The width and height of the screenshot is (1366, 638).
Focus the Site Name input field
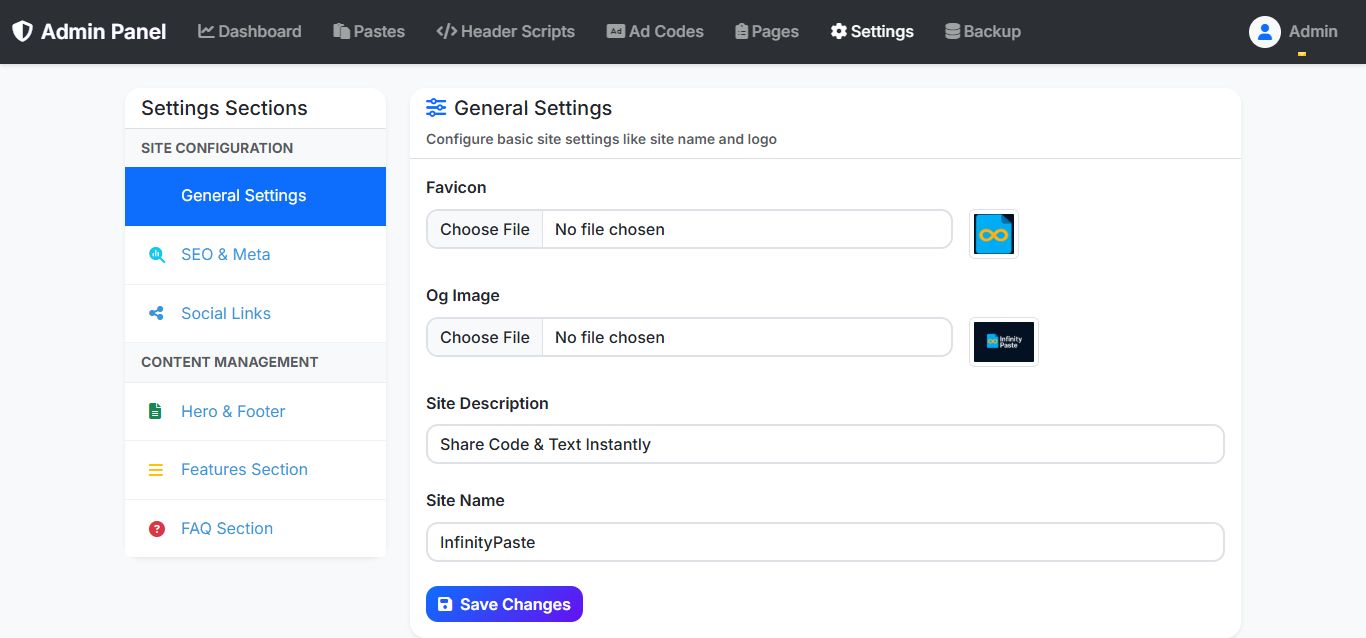[x=825, y=542]
